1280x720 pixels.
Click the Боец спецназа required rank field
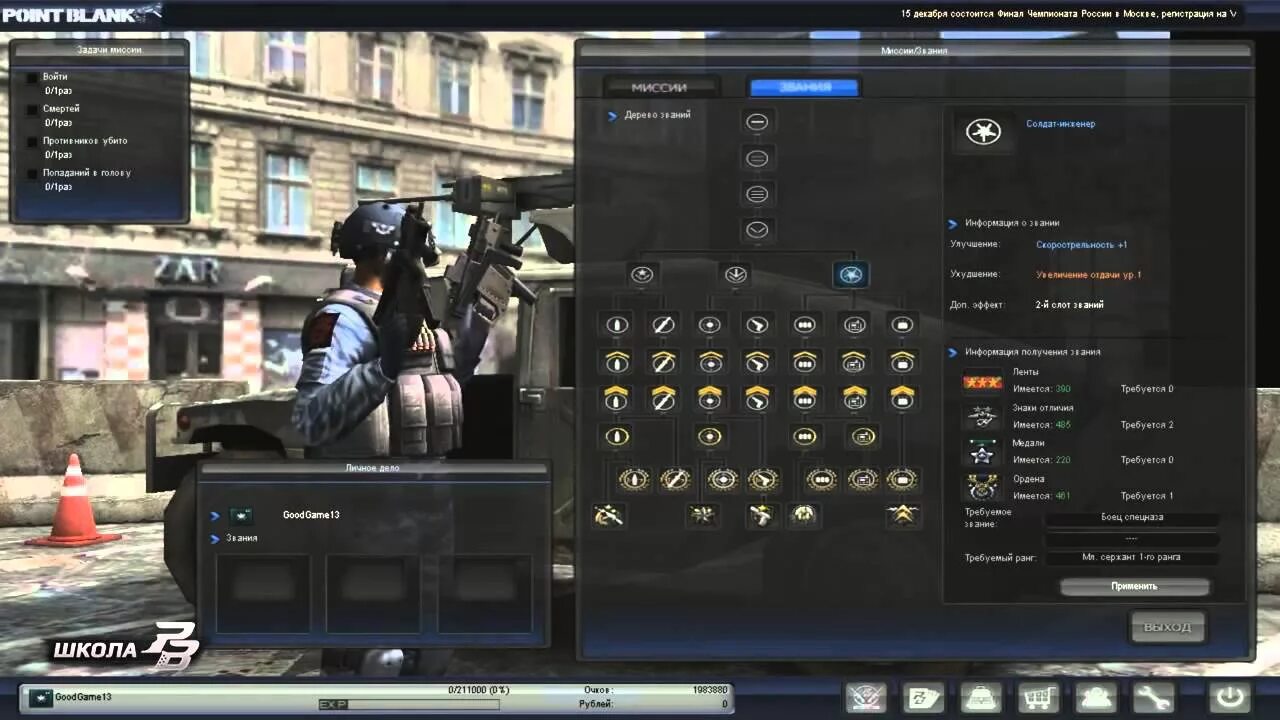point(1132,518)
